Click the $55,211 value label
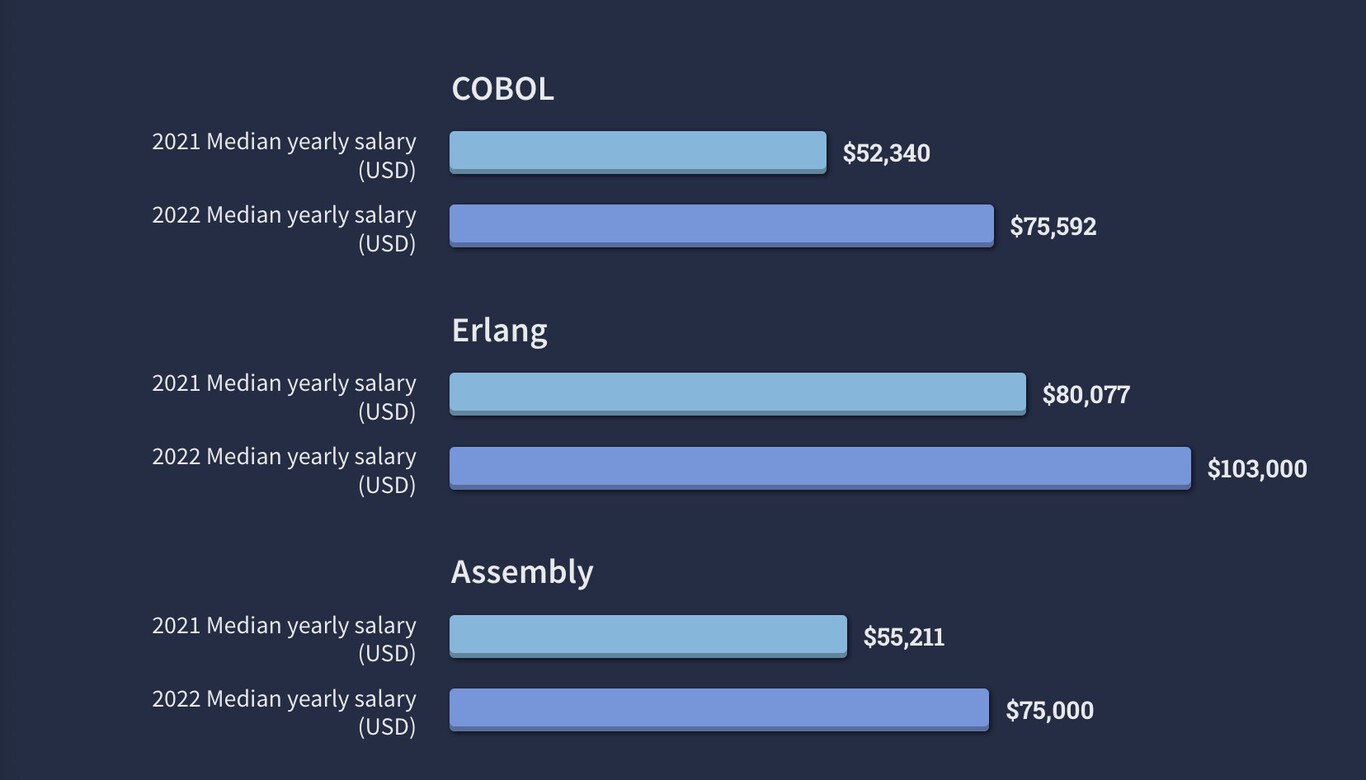Viewport: 1366px width, 780px height. tap(904, 637)
